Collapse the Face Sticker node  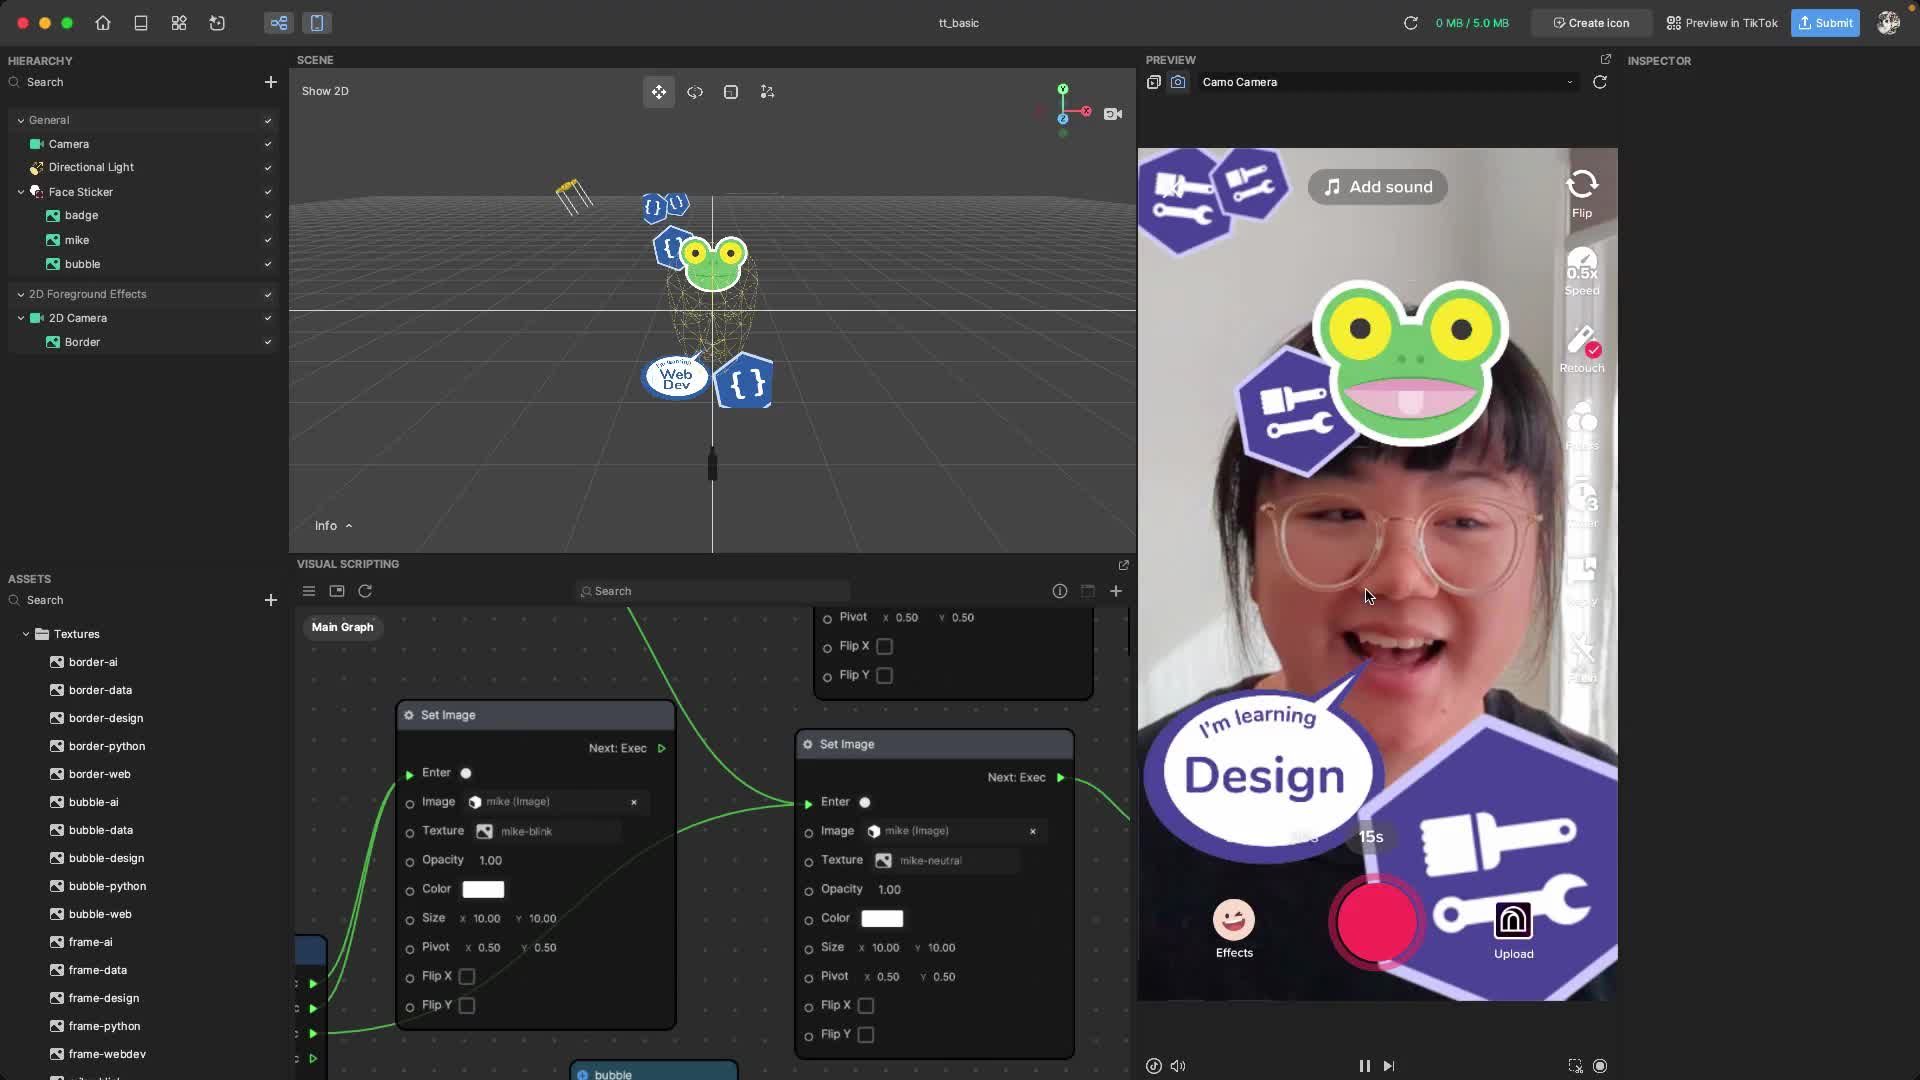(x=21, y=192)
